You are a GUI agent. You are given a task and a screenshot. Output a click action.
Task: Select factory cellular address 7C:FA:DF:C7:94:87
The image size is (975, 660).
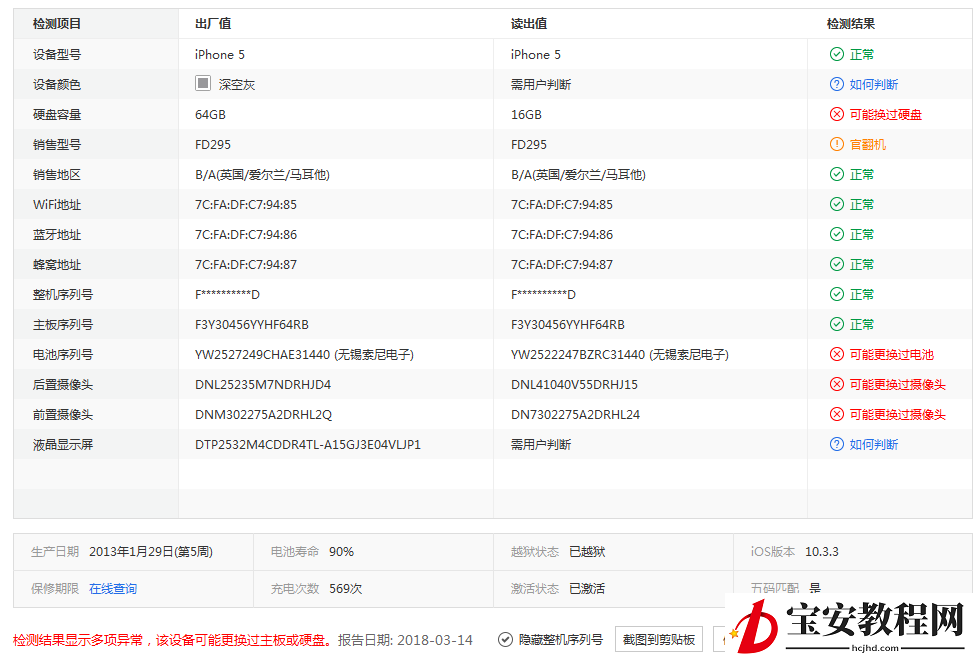click(246, 264)
